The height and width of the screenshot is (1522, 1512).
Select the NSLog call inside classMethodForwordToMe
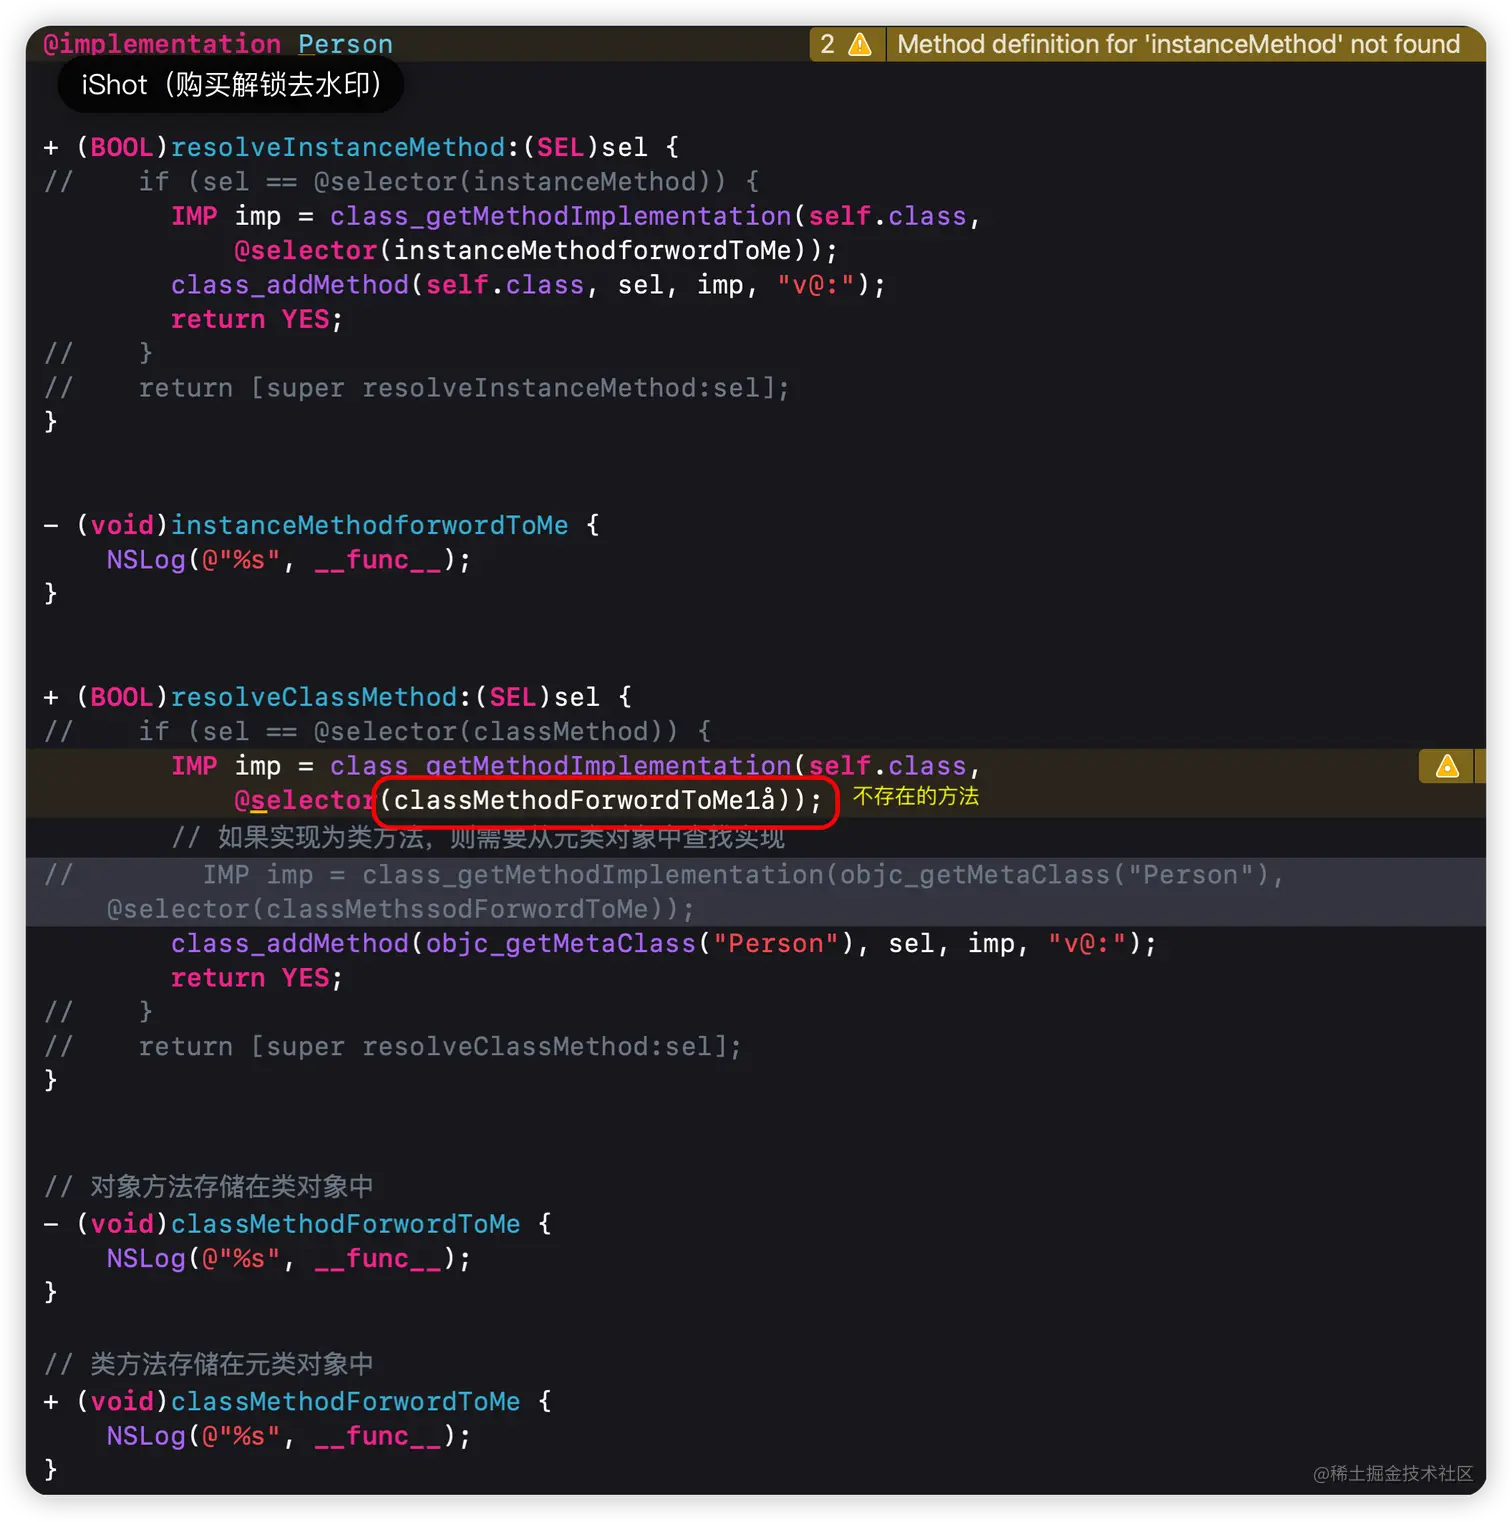285,1258
